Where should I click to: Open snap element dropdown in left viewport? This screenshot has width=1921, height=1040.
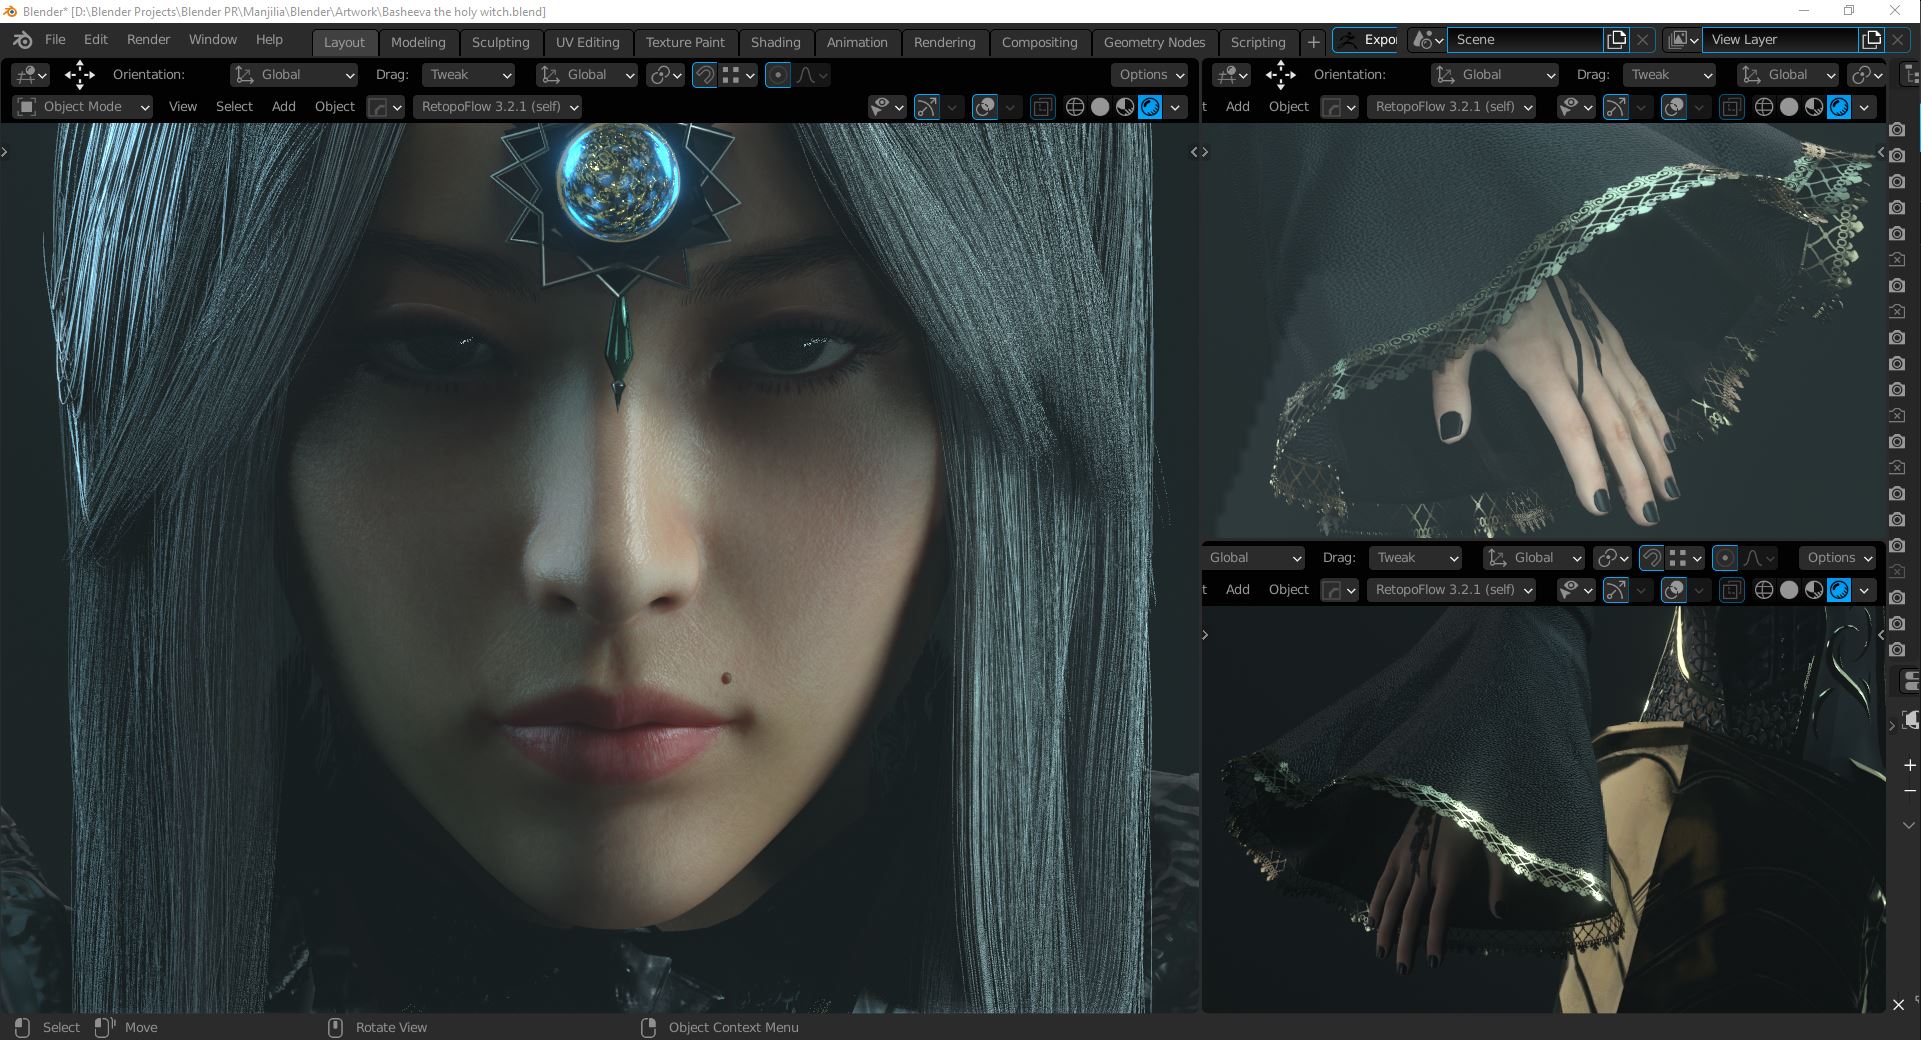(738, 75)
